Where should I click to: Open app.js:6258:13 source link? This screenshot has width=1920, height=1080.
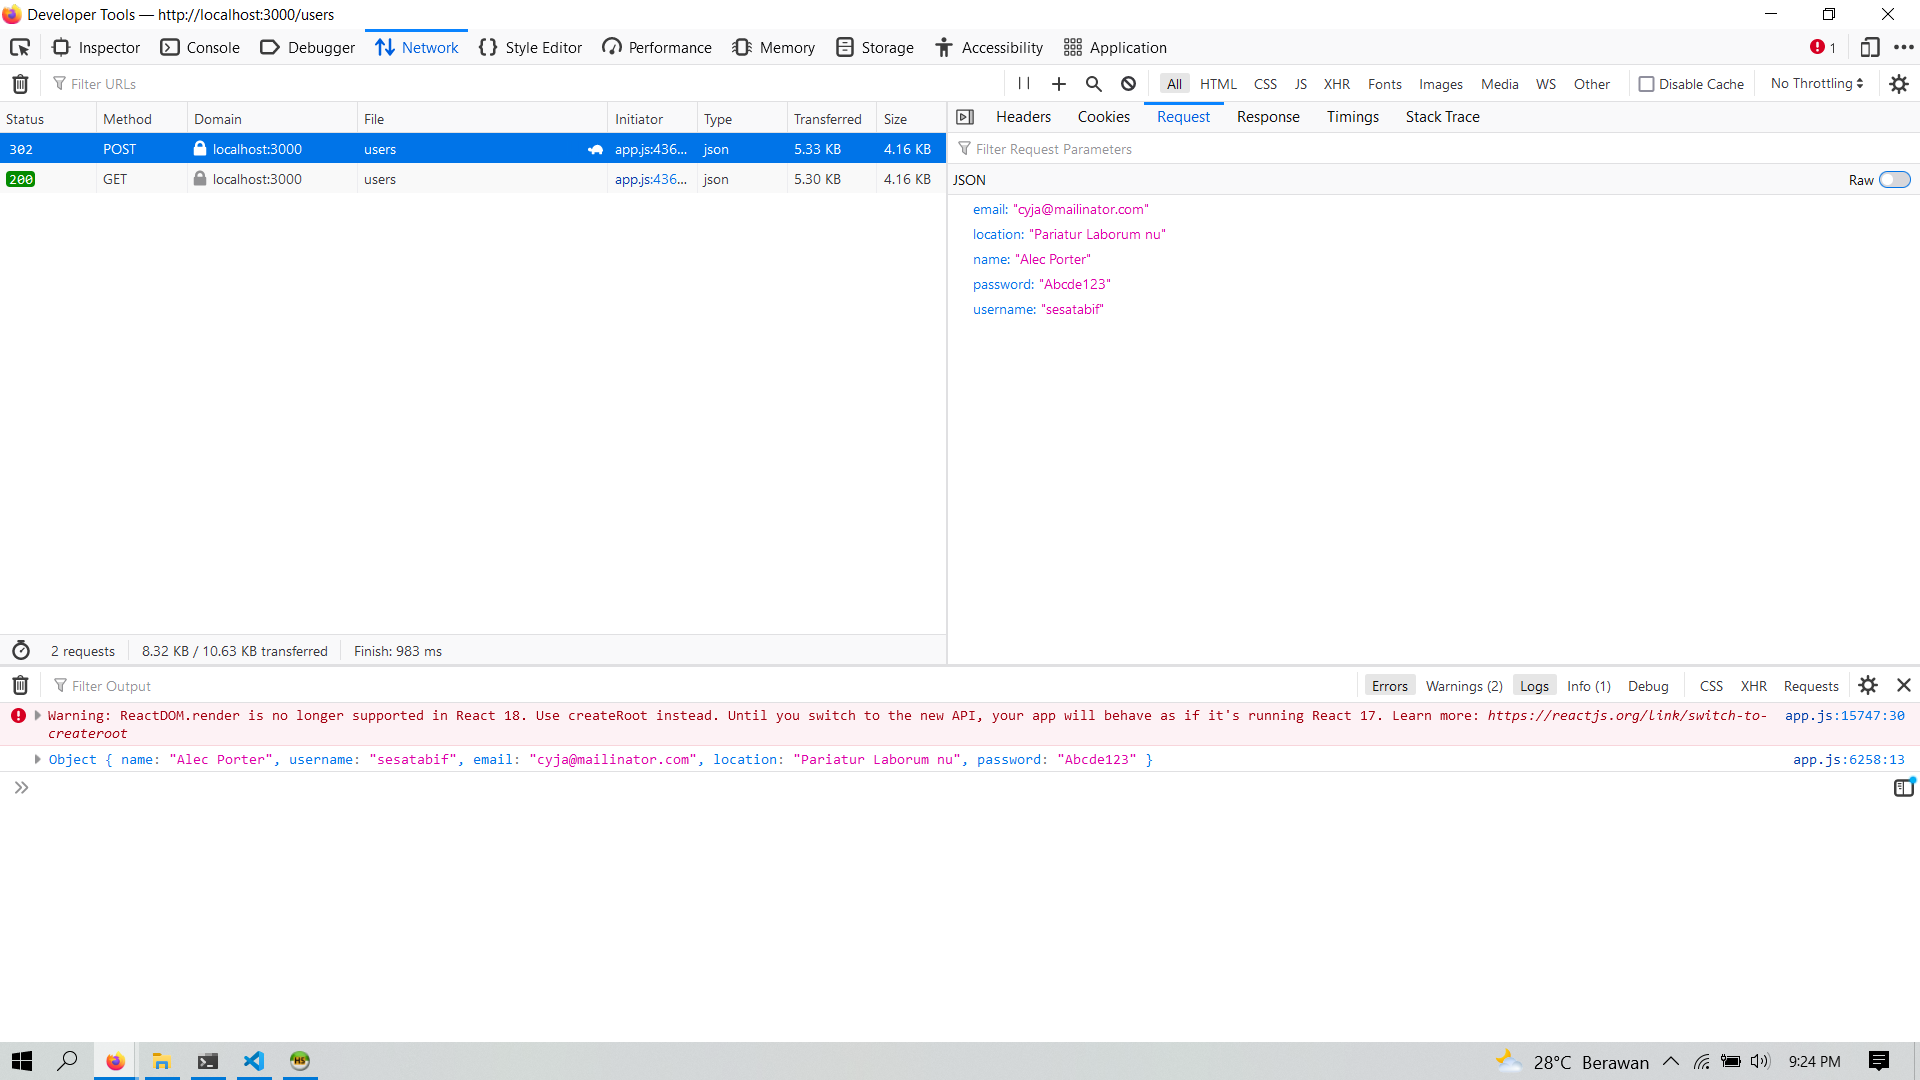1848,760
